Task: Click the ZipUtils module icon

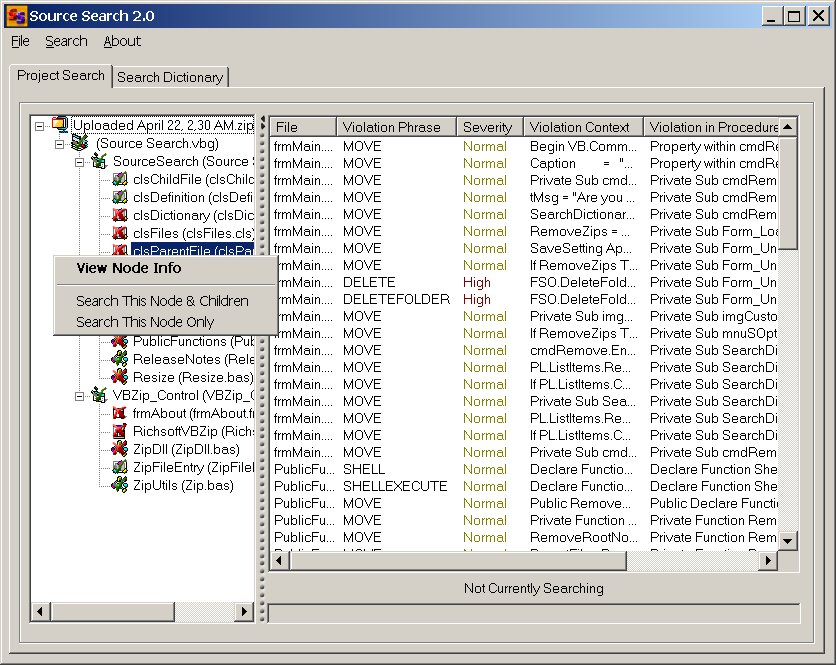Action: [120, 485]
